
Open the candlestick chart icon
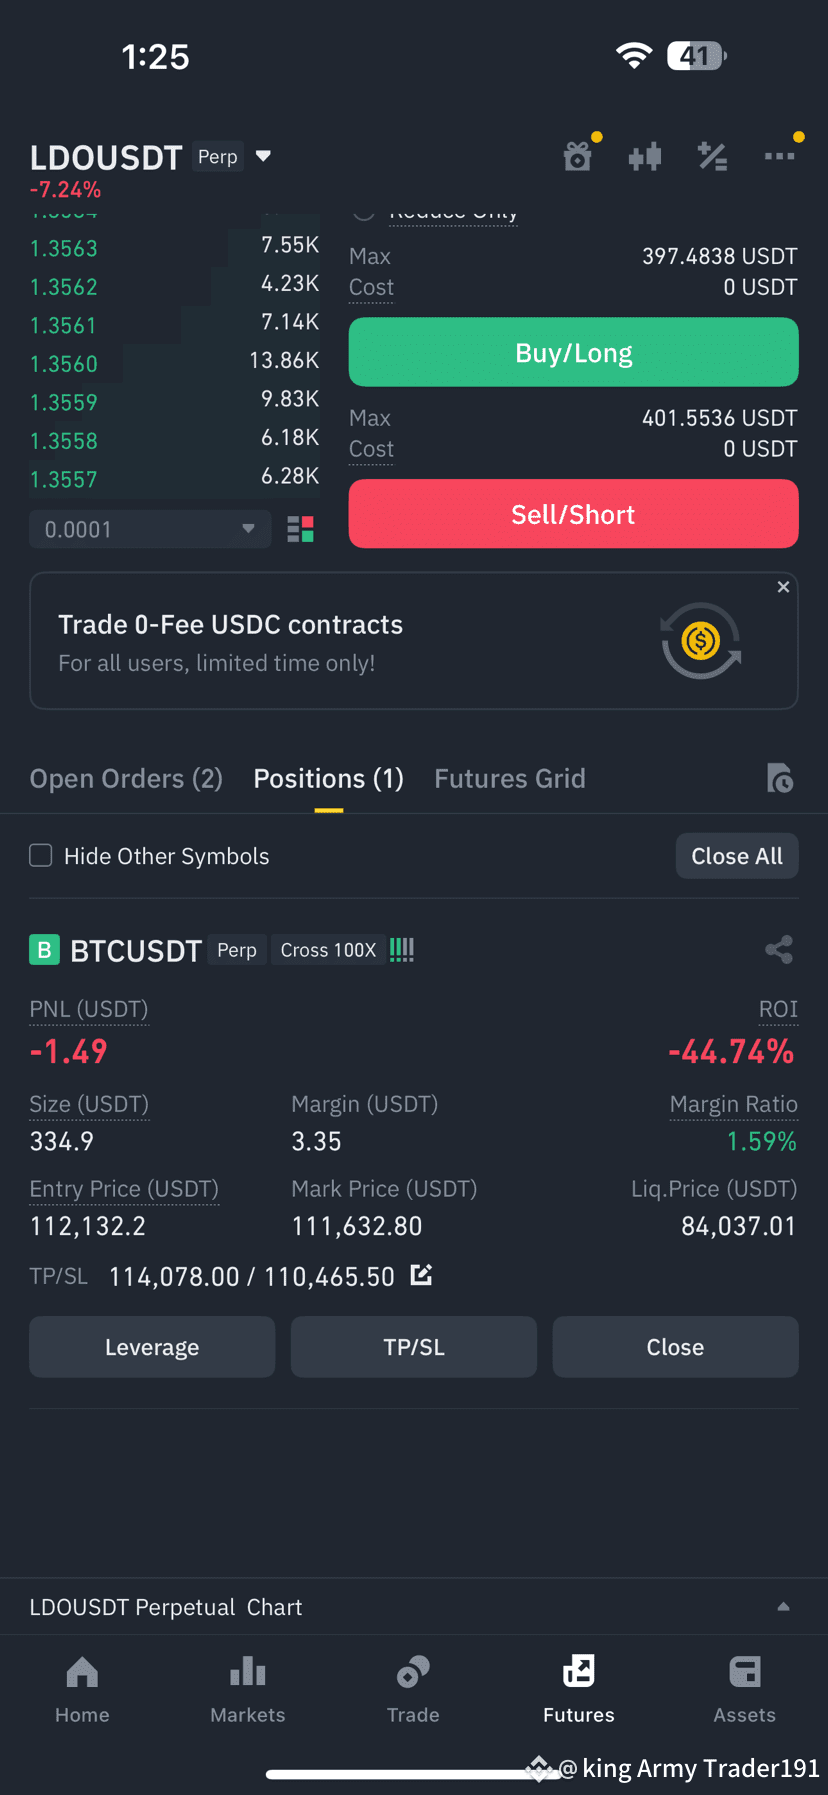click(645, 156)
